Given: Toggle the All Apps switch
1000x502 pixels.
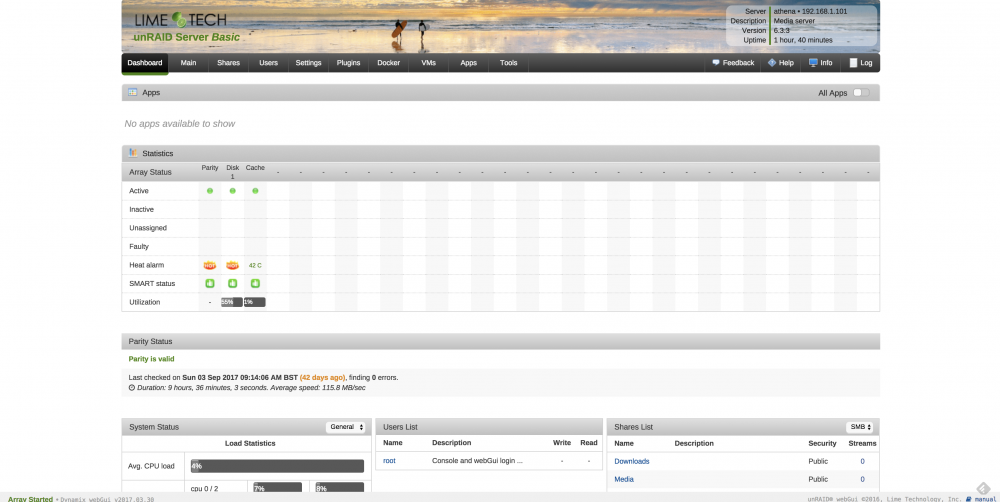Looking at the screenshot, I should [x=861, y=92].
